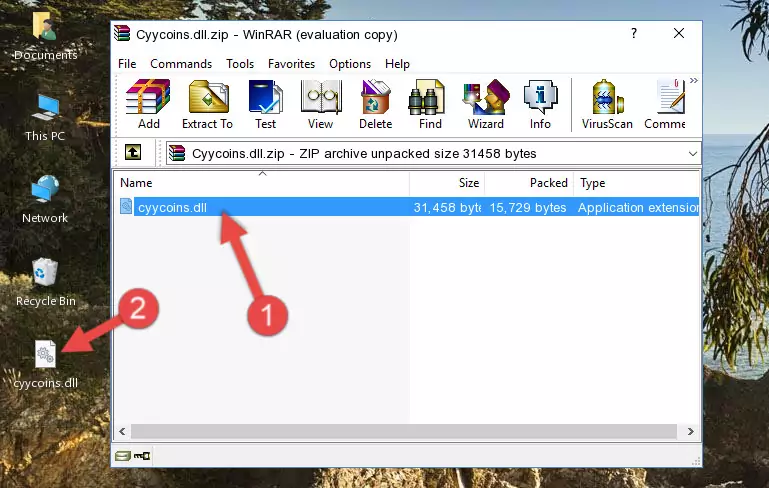The image size is (769, 488).
Task: Click the WinRAR help question mark
Action: [x=634, y=34]
